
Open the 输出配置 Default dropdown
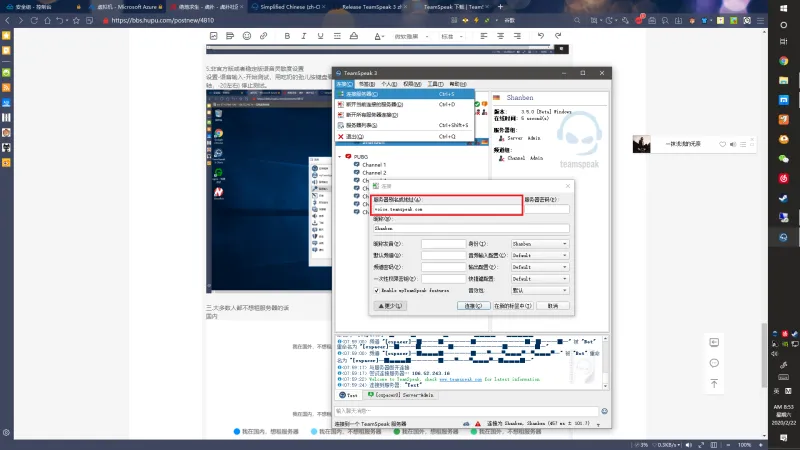[540, 267]
